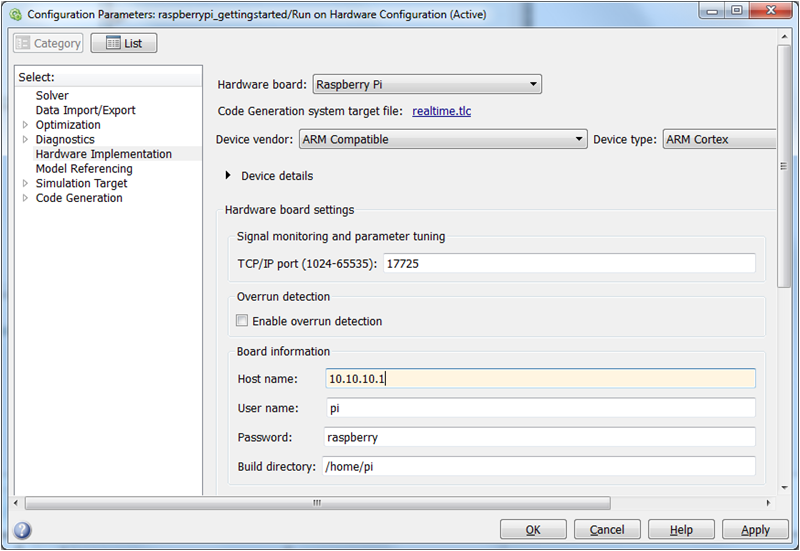Switch to Category view
Image resolution: width=800 pixels, height=551 pixels.
pos(48,43)
